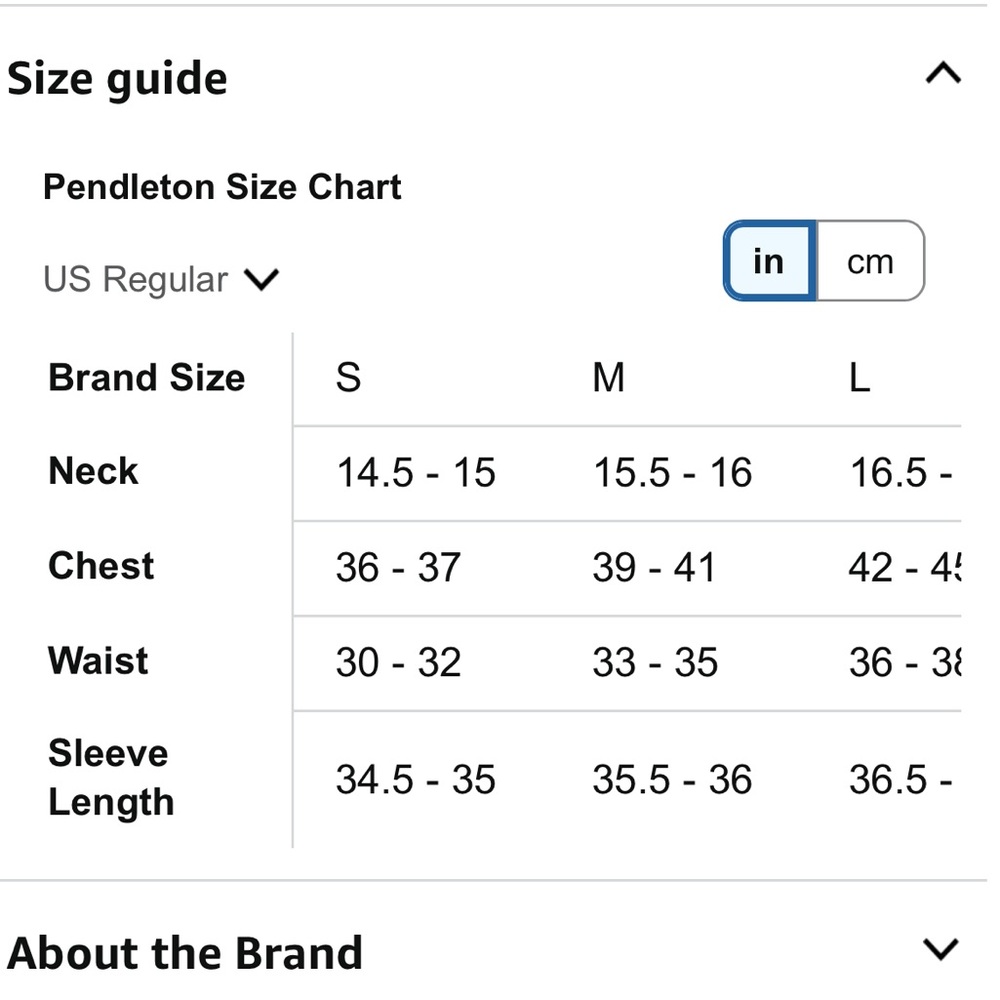
Task: Click the chevron next to Size guide
Action: pyautogui.click(x=941, y=73)
